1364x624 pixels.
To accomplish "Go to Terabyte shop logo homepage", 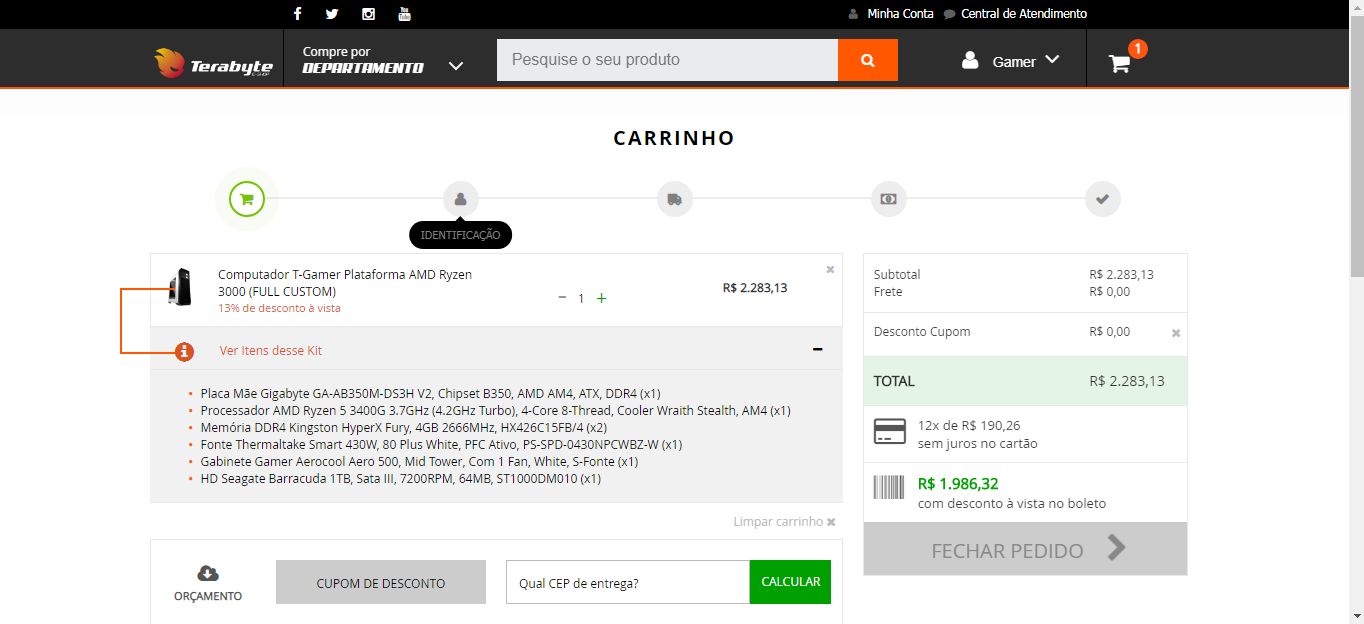I will 213,62.
